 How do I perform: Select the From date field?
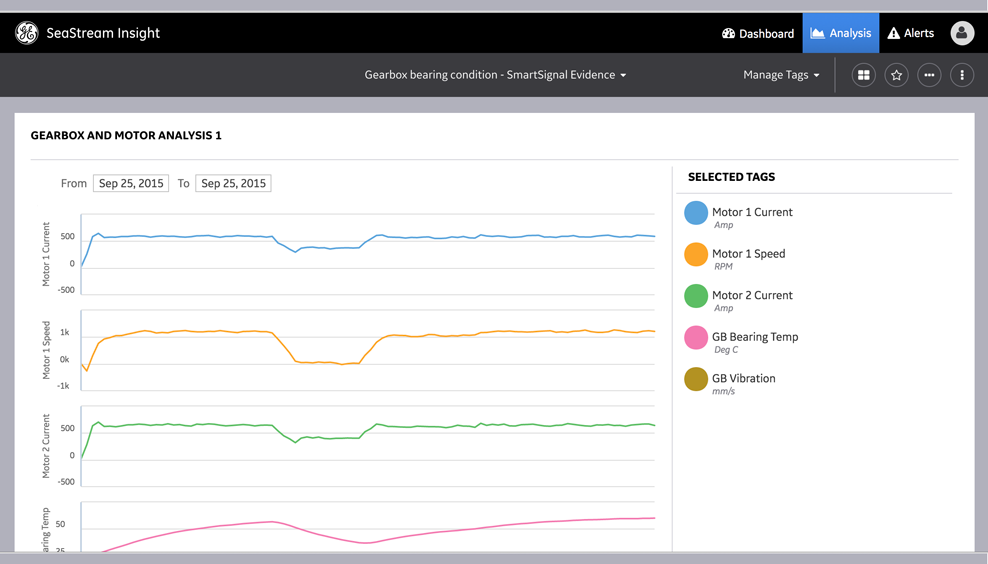pos(131,183)
